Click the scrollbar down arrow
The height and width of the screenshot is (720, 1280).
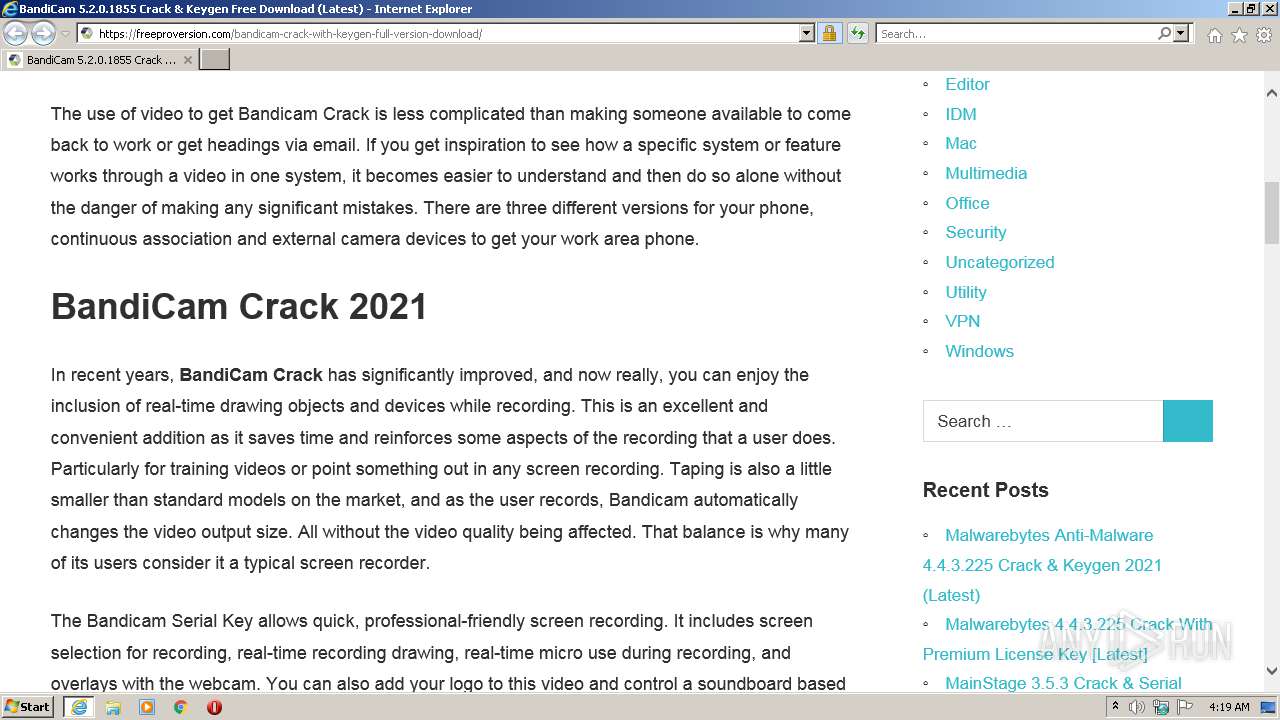point(1271,671)
